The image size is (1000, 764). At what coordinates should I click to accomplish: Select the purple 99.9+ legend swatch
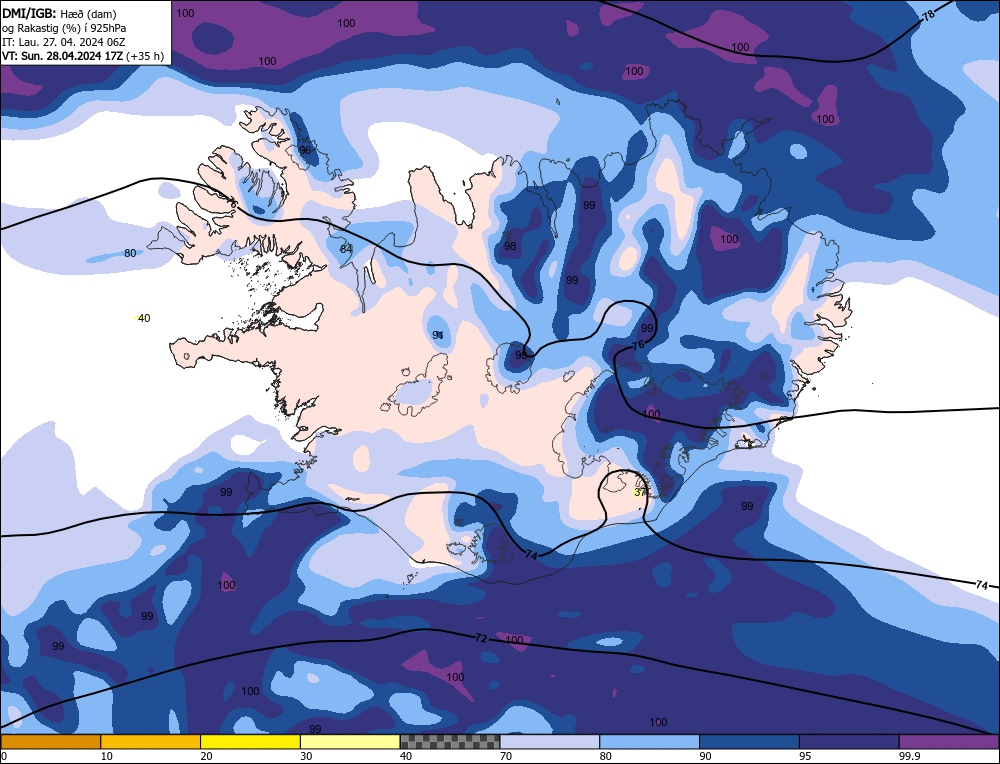click(x=949, y=742)
